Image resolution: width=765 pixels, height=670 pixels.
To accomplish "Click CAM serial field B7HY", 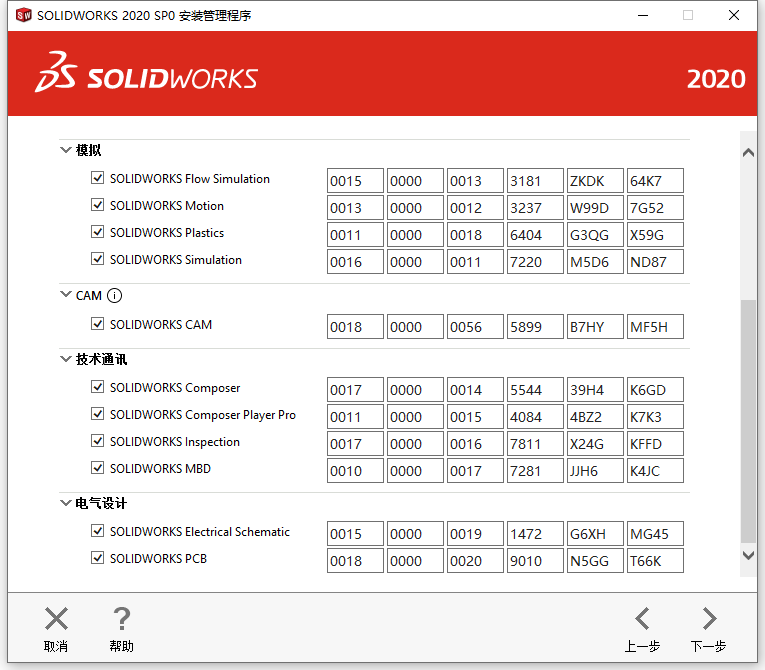I will coord(595,326).
